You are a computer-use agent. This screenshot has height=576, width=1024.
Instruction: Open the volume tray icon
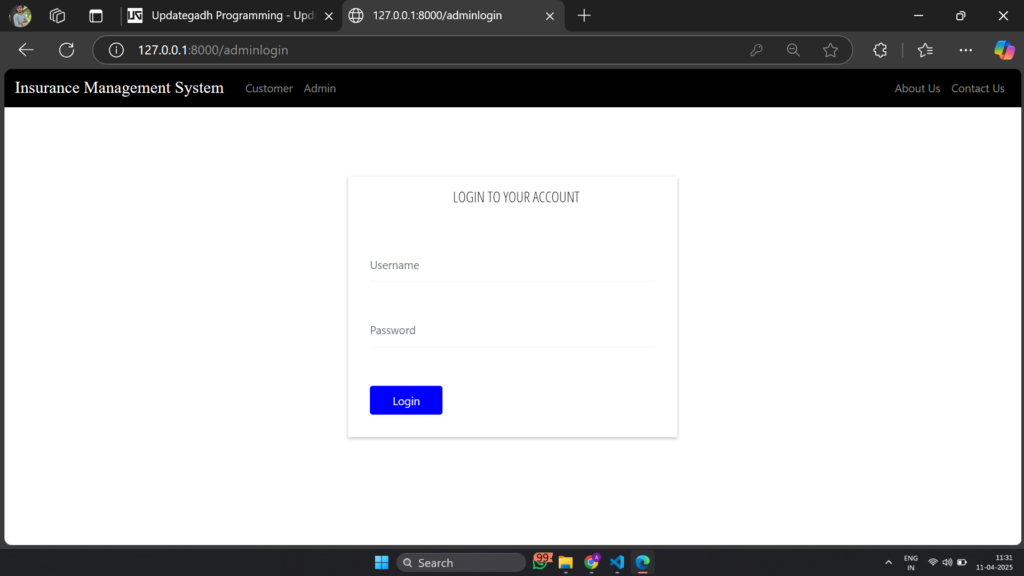[947, 562]
